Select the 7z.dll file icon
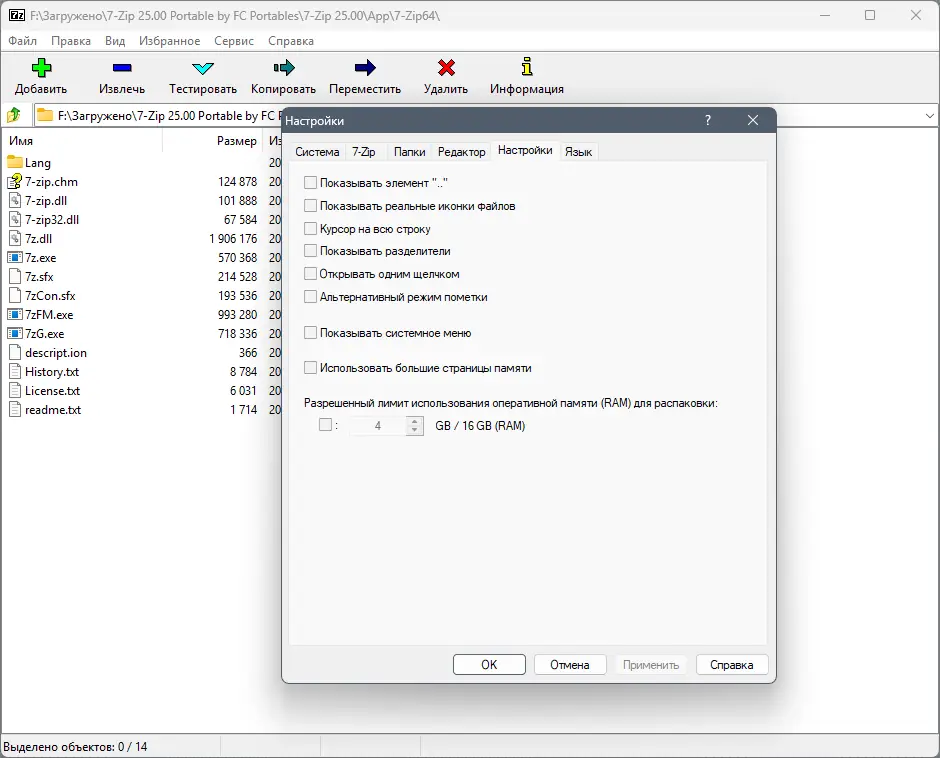 tap(15, 238)
